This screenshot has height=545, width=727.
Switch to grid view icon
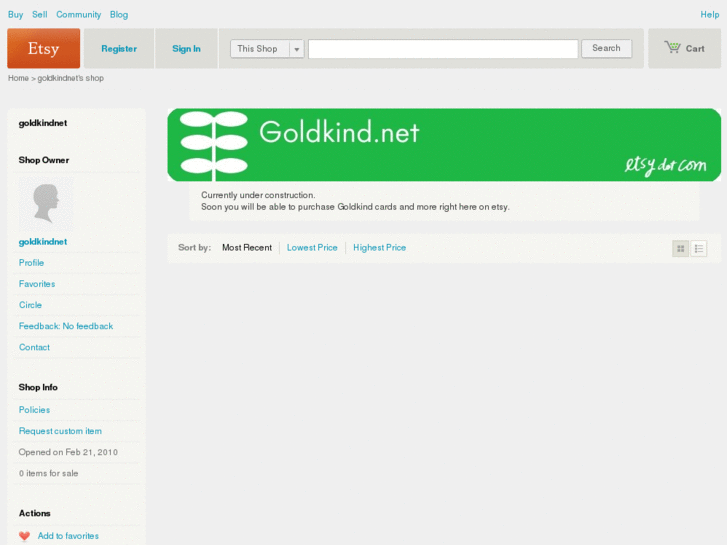tap(681, 249)
